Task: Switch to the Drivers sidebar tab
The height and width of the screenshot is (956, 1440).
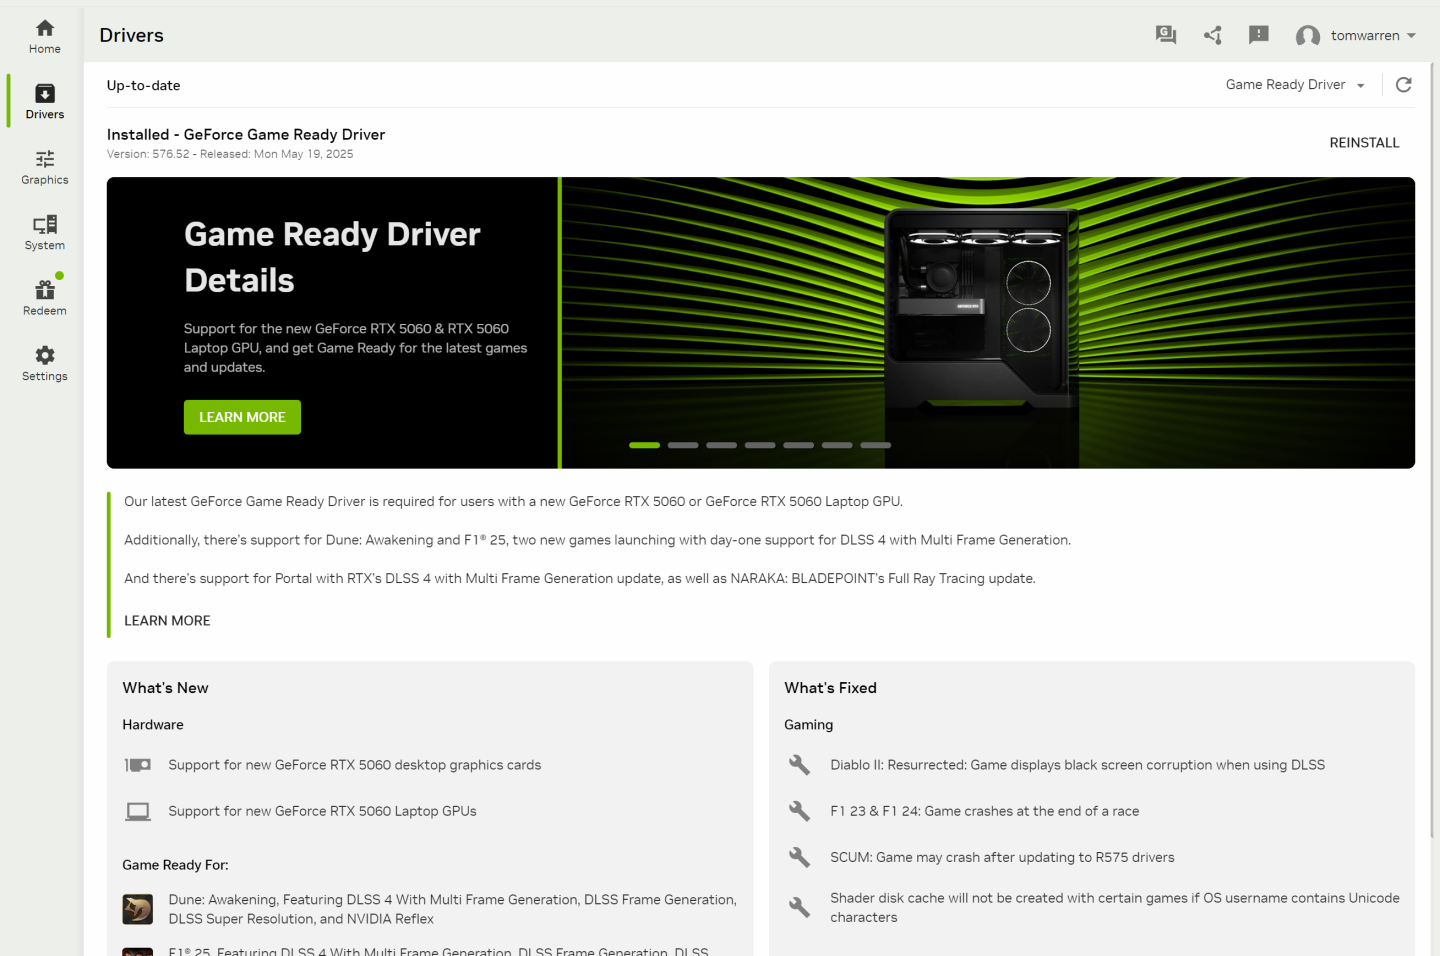Action: click(x=44, y=102)
